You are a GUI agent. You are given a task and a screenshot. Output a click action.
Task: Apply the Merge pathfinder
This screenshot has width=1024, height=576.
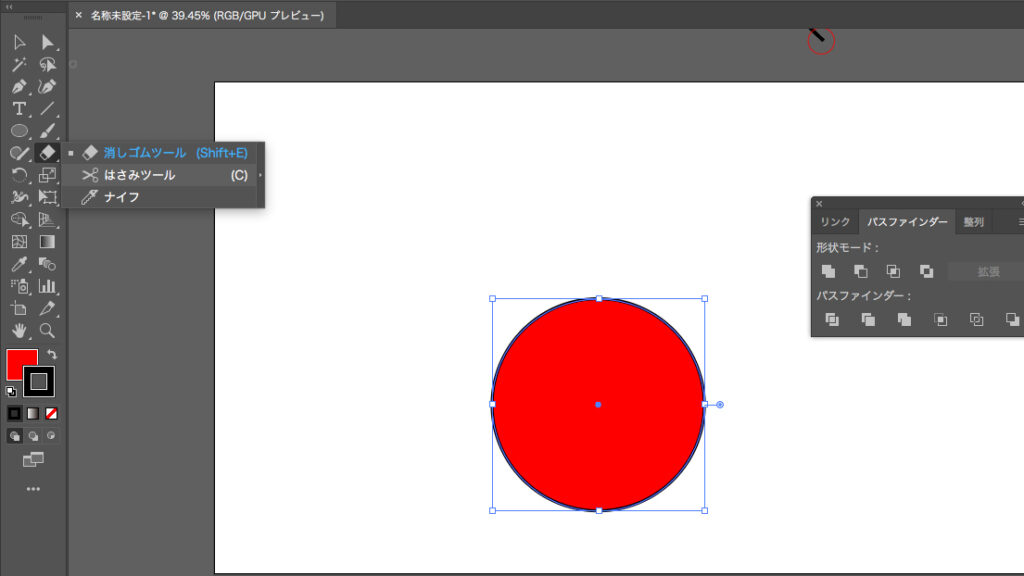(x=904, y=319)
